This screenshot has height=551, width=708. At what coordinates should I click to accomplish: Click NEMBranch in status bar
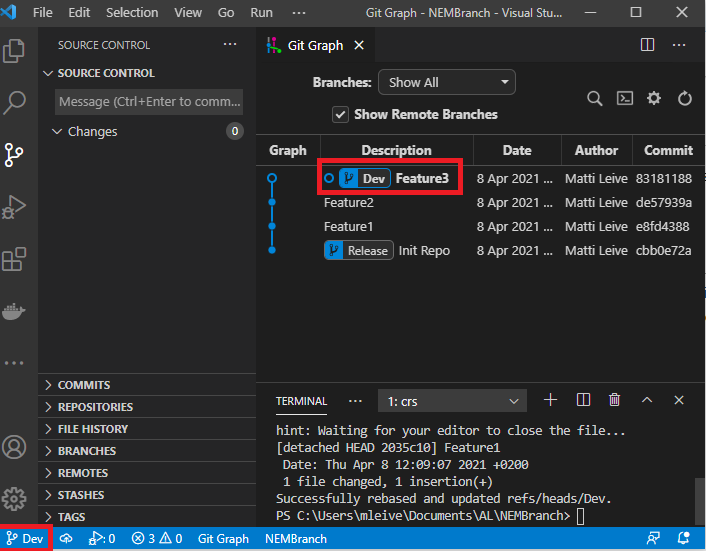[296, 539]
